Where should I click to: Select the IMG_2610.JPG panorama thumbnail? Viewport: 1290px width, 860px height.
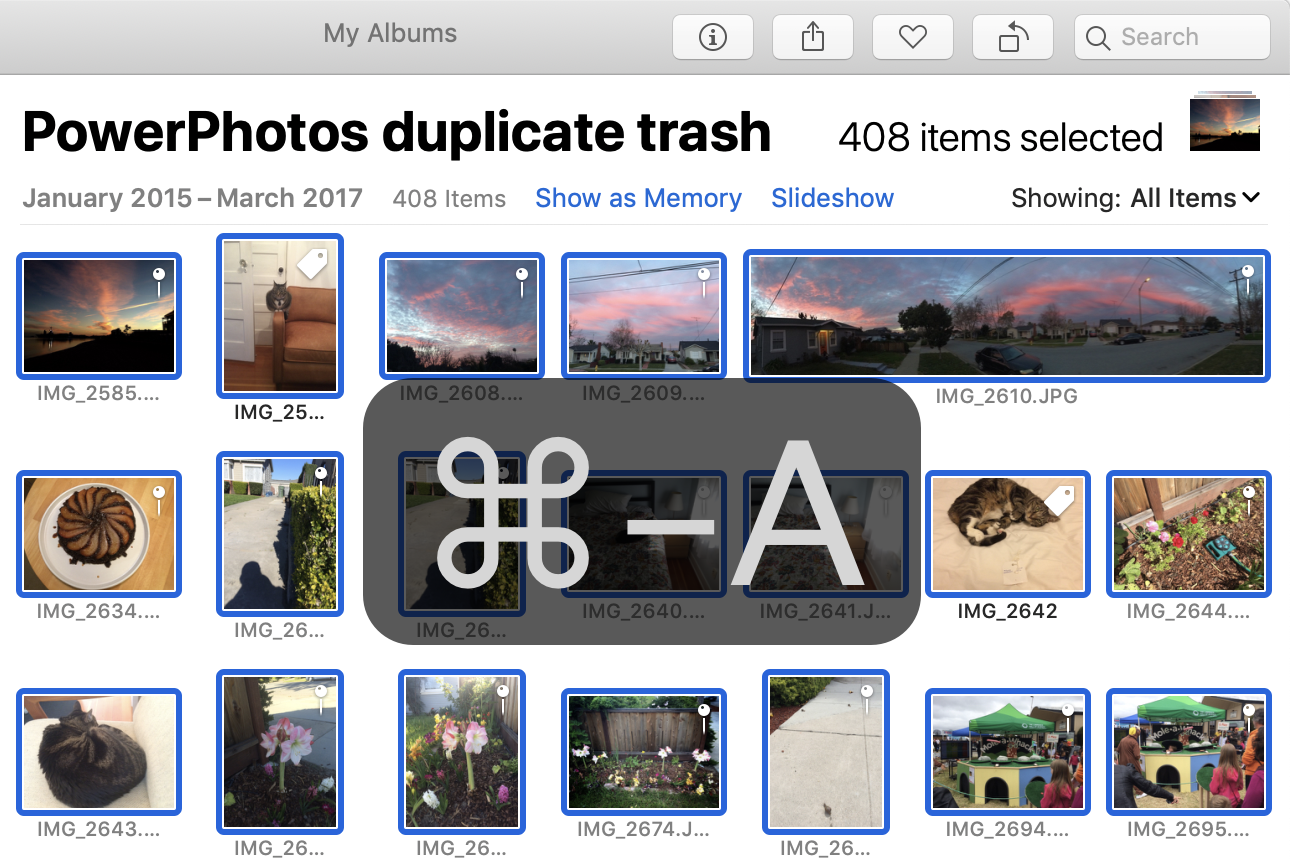[1007, 316]
